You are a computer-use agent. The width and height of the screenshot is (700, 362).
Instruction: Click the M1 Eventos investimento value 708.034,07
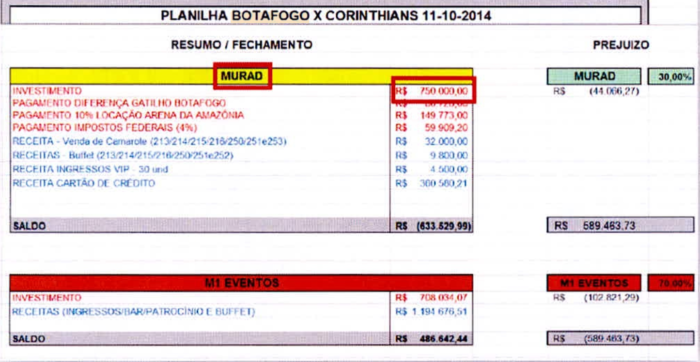coord(432,298)
